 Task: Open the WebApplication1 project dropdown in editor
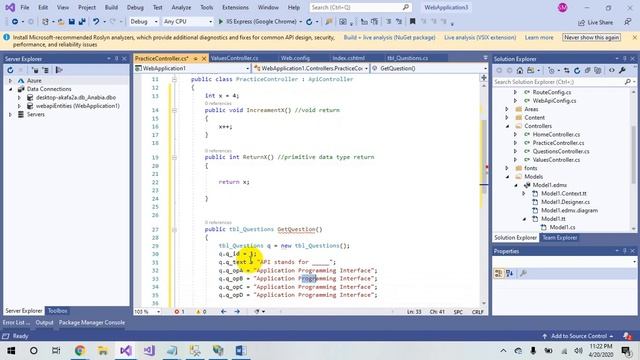pos(192,68)
